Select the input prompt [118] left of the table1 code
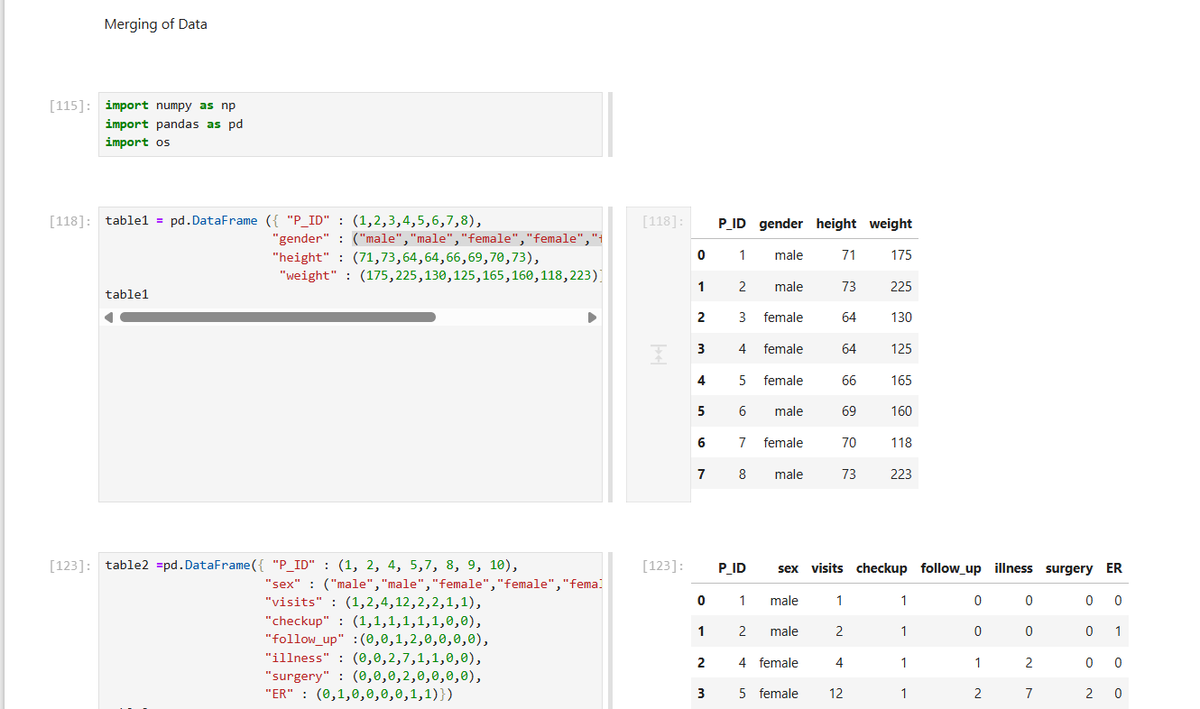Screen dimensions: 1200x709 (71, 220)
